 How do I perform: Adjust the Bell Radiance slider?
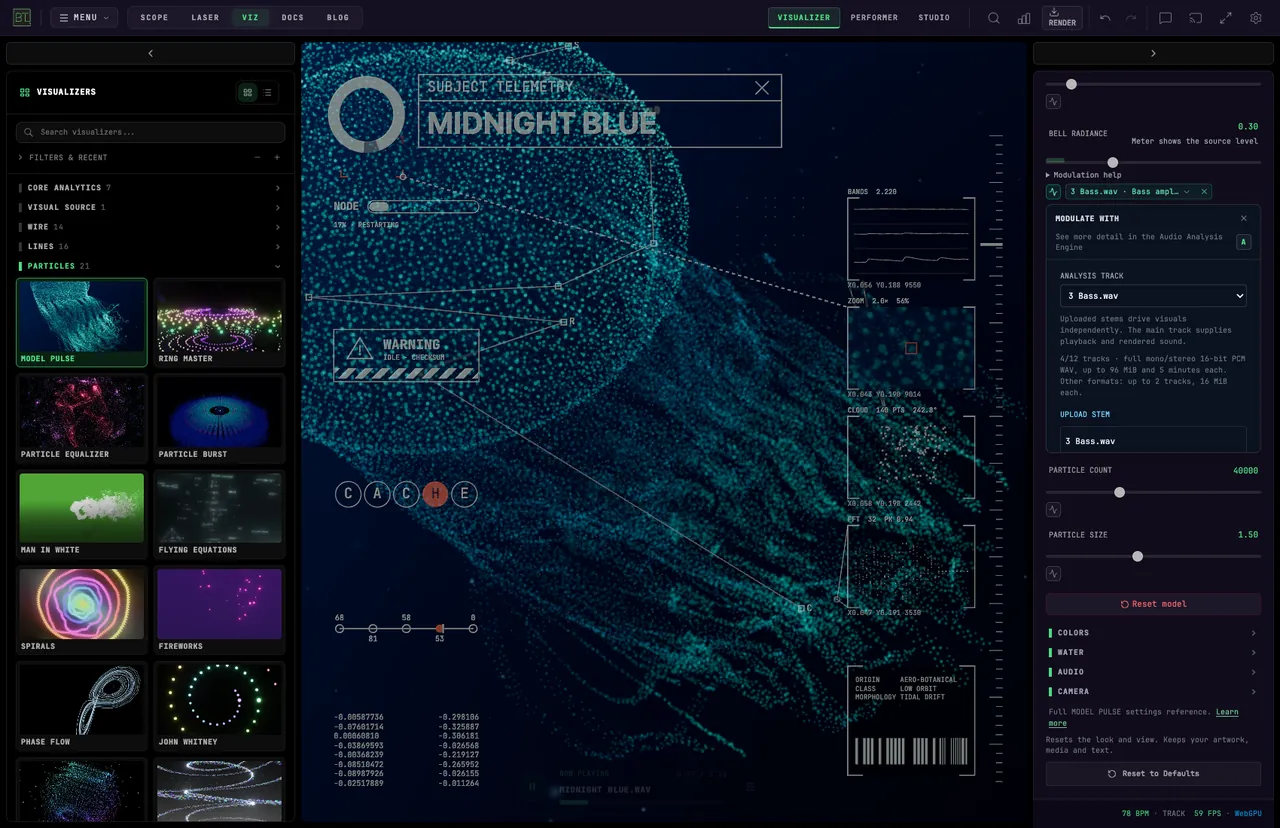(x=1153, y=162)
